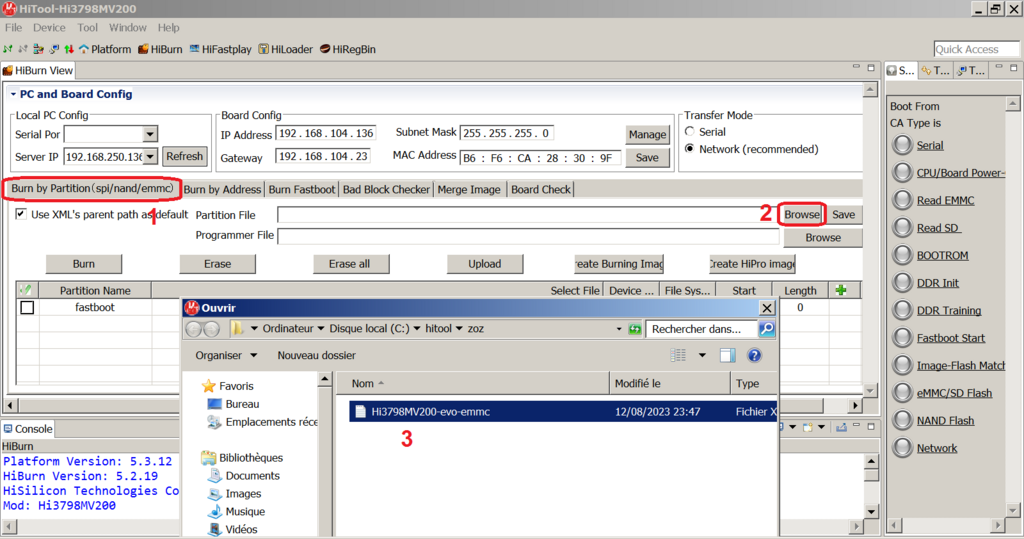Switch to Bad Block Checker tab
This screenshot has height=539, width=1024.
pyautogui.click(x=386, y=189)
